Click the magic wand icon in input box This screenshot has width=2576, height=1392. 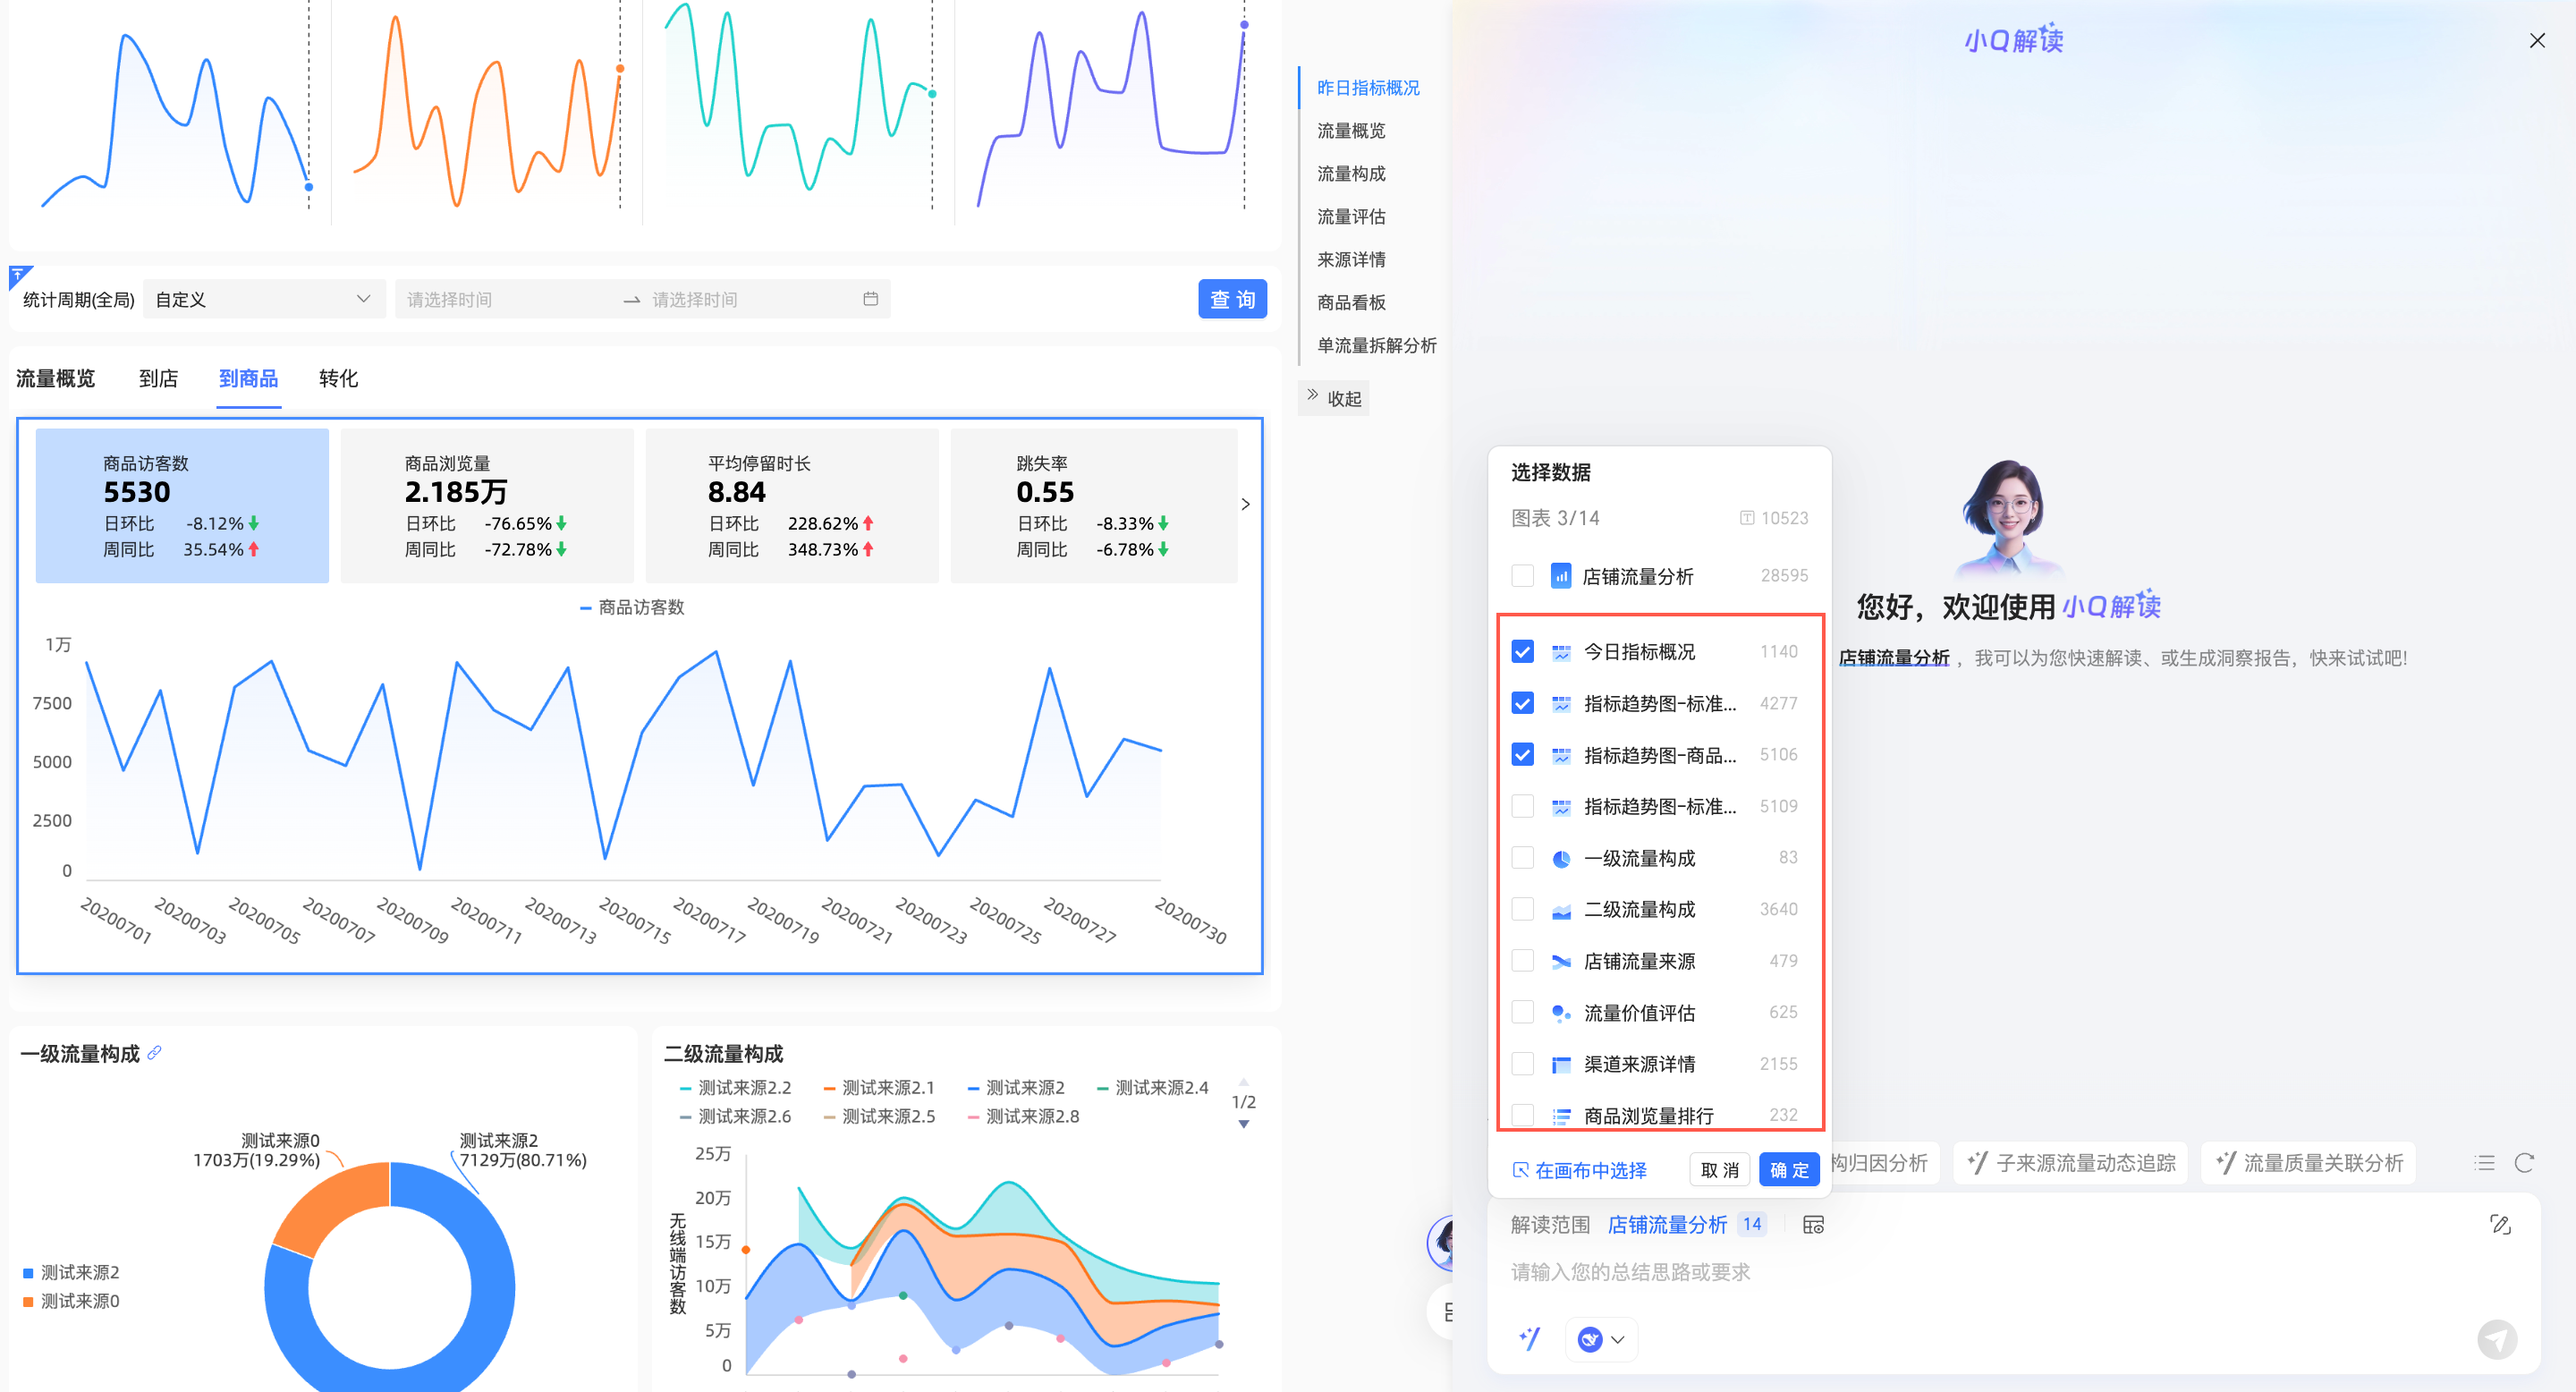click(x=1530, y=1338)
